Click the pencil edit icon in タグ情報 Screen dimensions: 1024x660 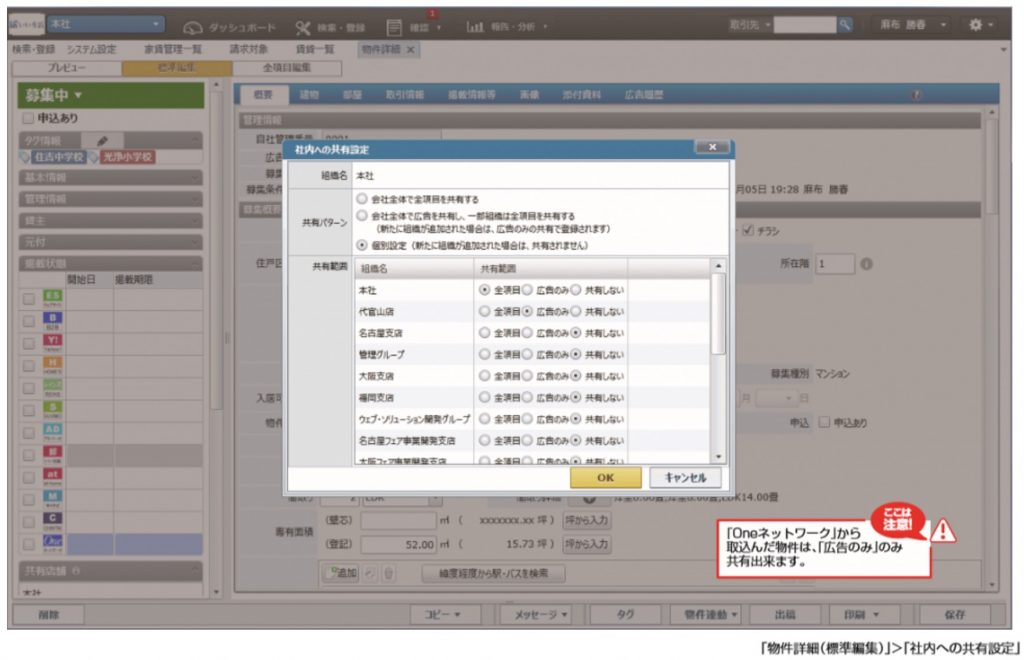pyautogui.click(x=103, y=140)
